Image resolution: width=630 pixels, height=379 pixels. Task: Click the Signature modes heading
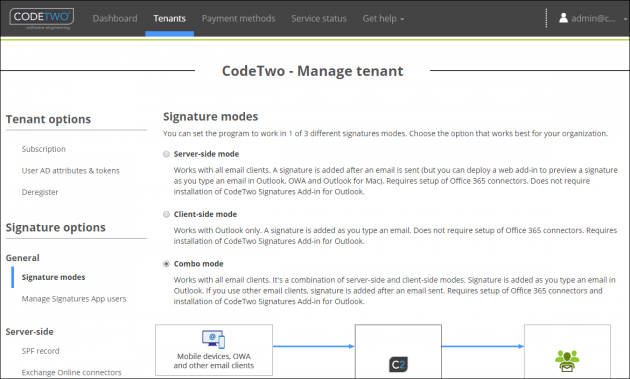pyautogui.click(x=210, y=117)
